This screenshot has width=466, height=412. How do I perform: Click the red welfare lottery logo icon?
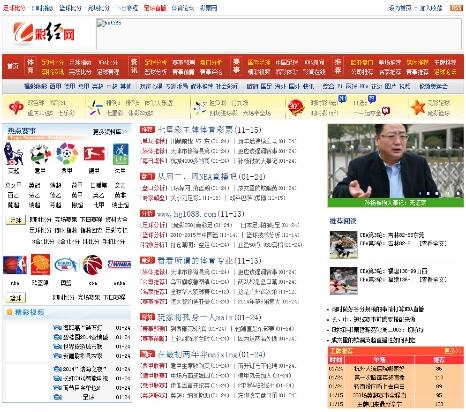(16, 107)
